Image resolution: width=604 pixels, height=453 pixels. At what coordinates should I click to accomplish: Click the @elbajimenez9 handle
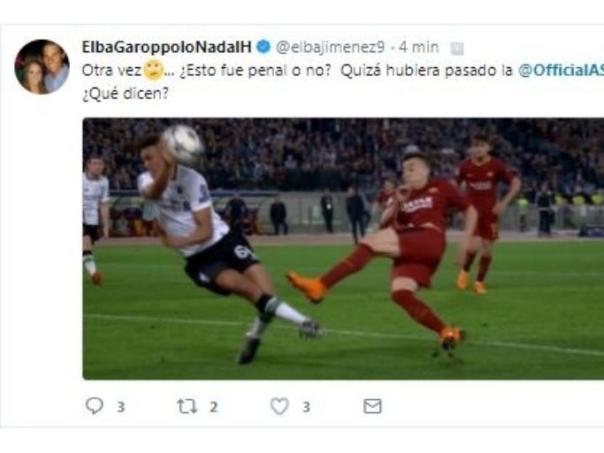330,47
